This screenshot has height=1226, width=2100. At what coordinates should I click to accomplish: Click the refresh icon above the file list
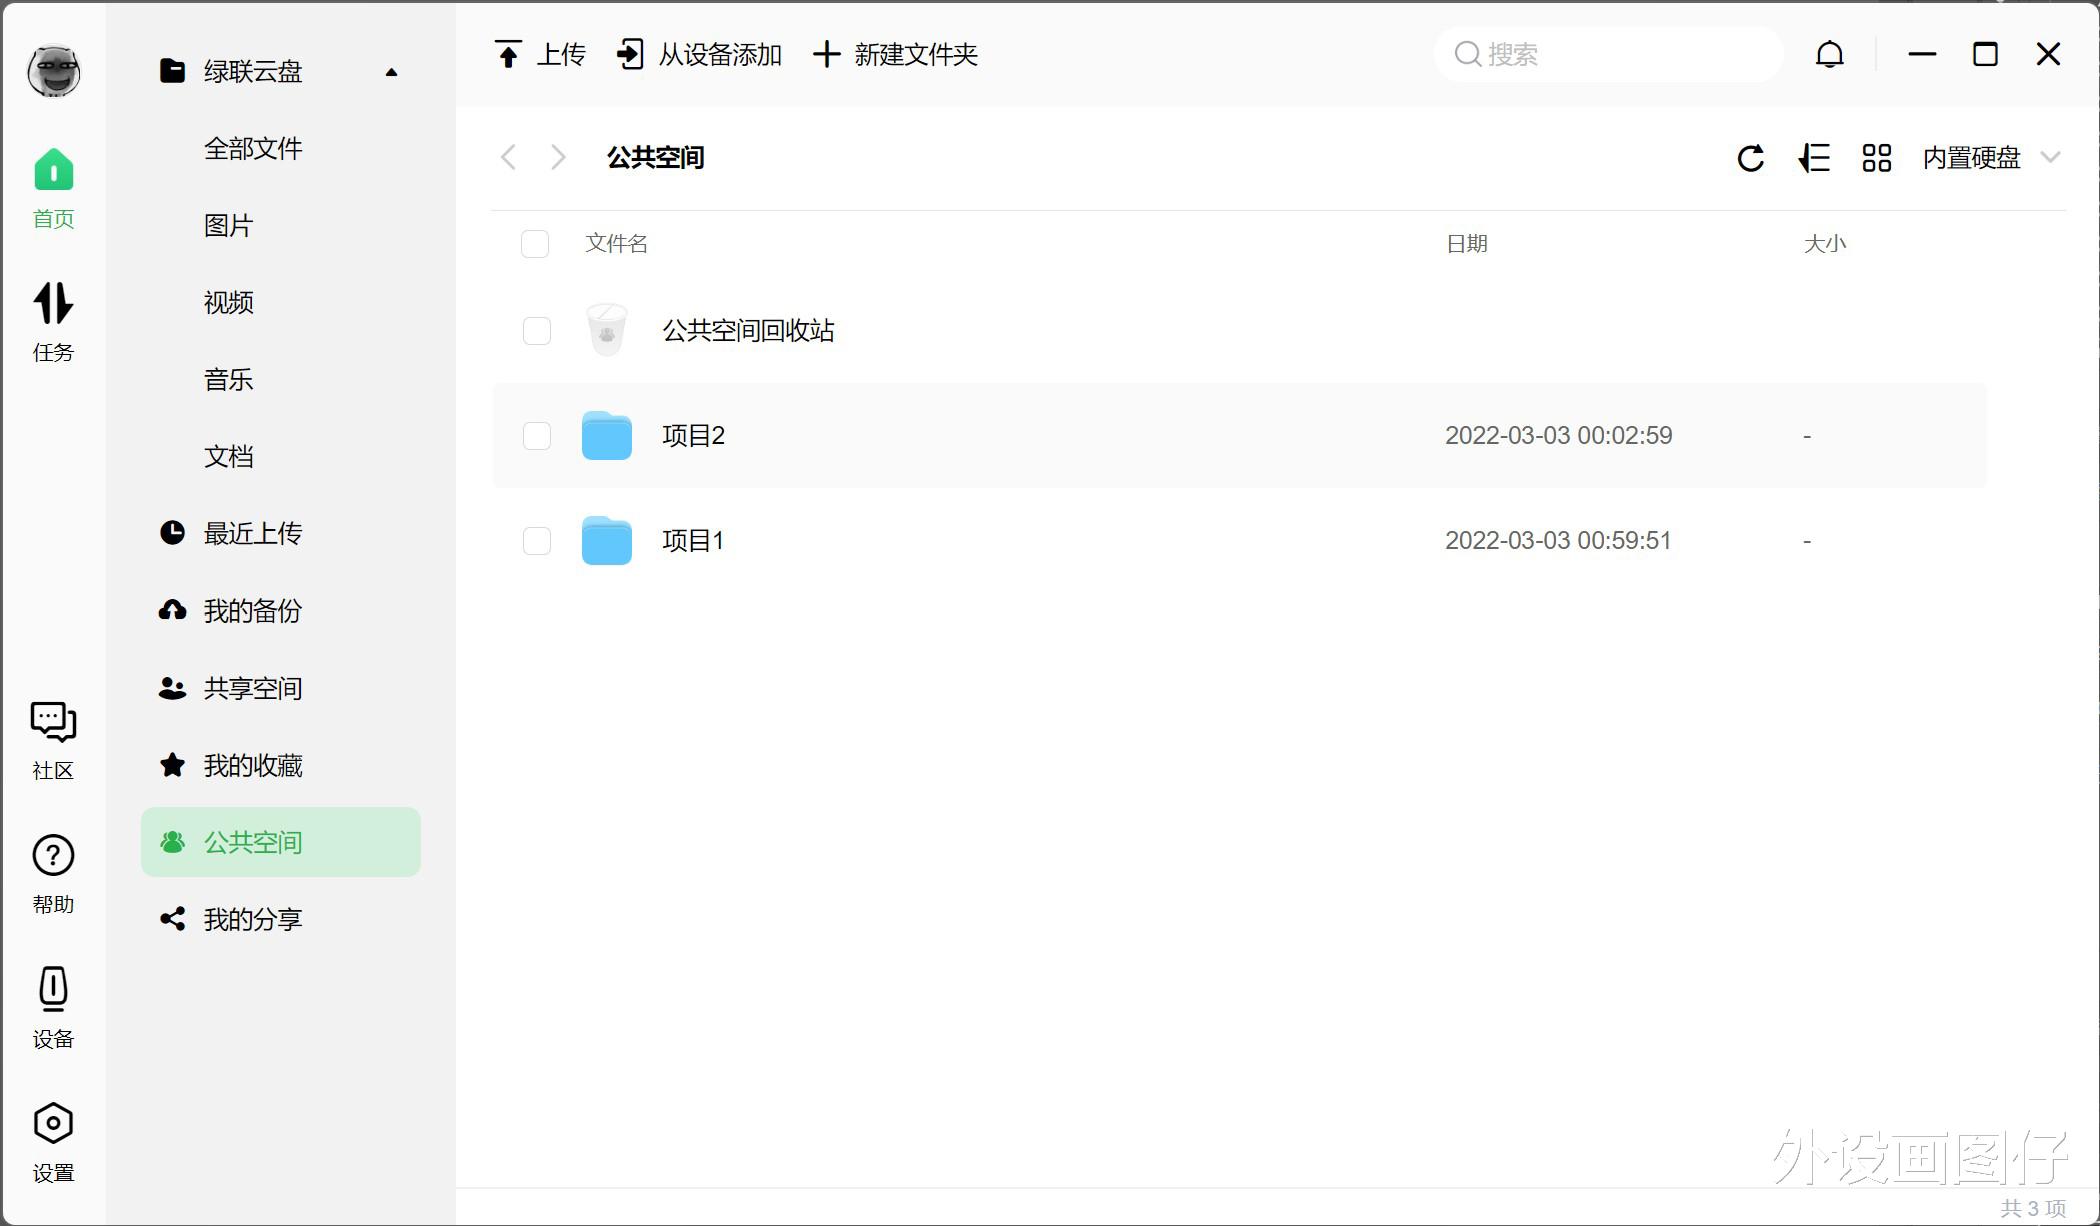click(x=1750, y=158)
